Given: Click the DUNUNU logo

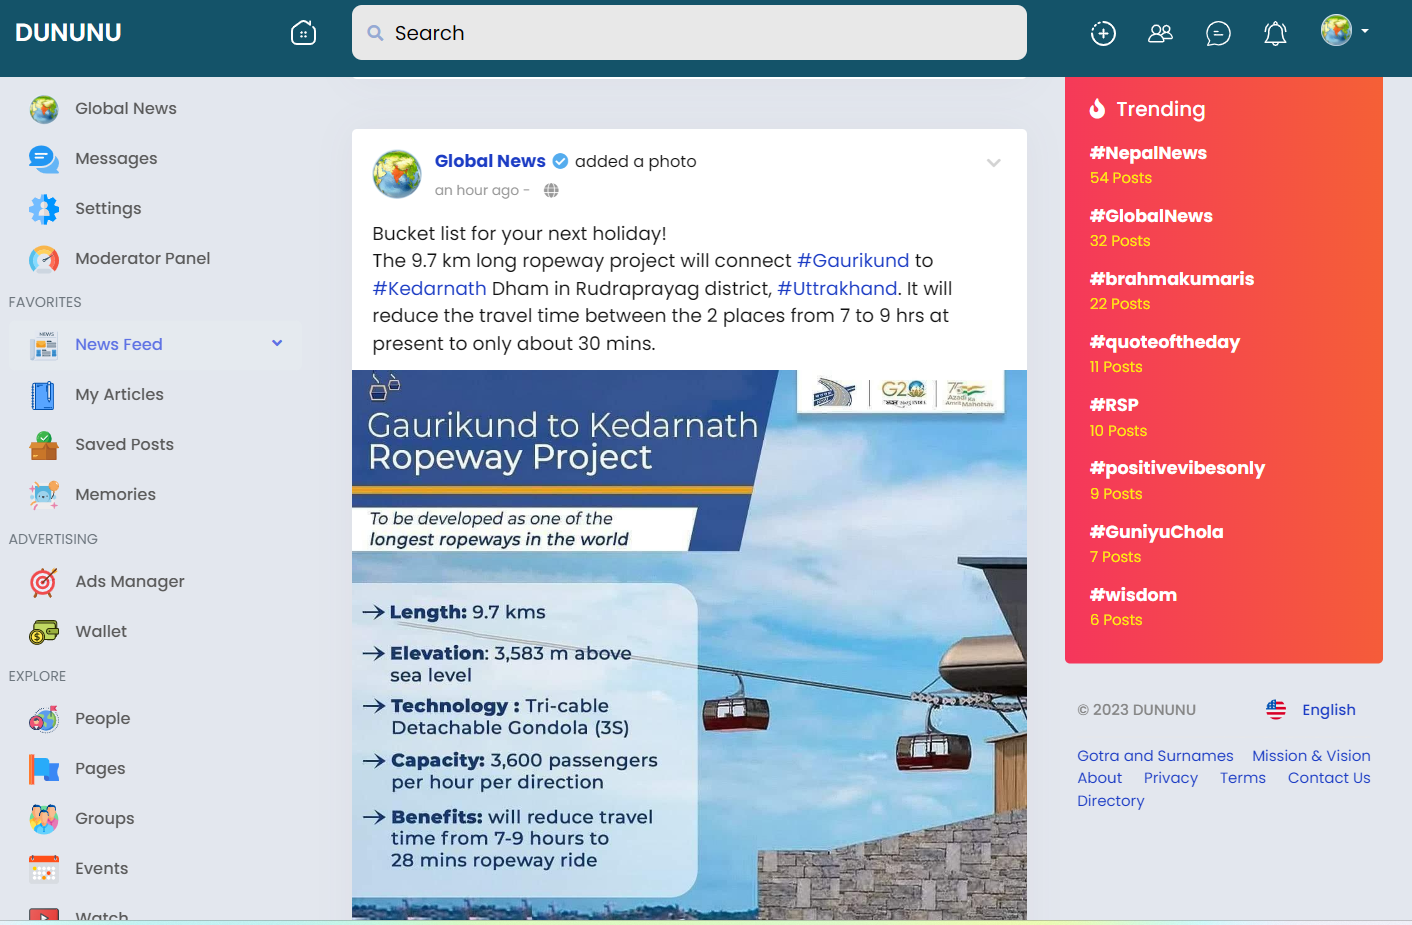Looking at the screenshot, I should click(68, 33).
